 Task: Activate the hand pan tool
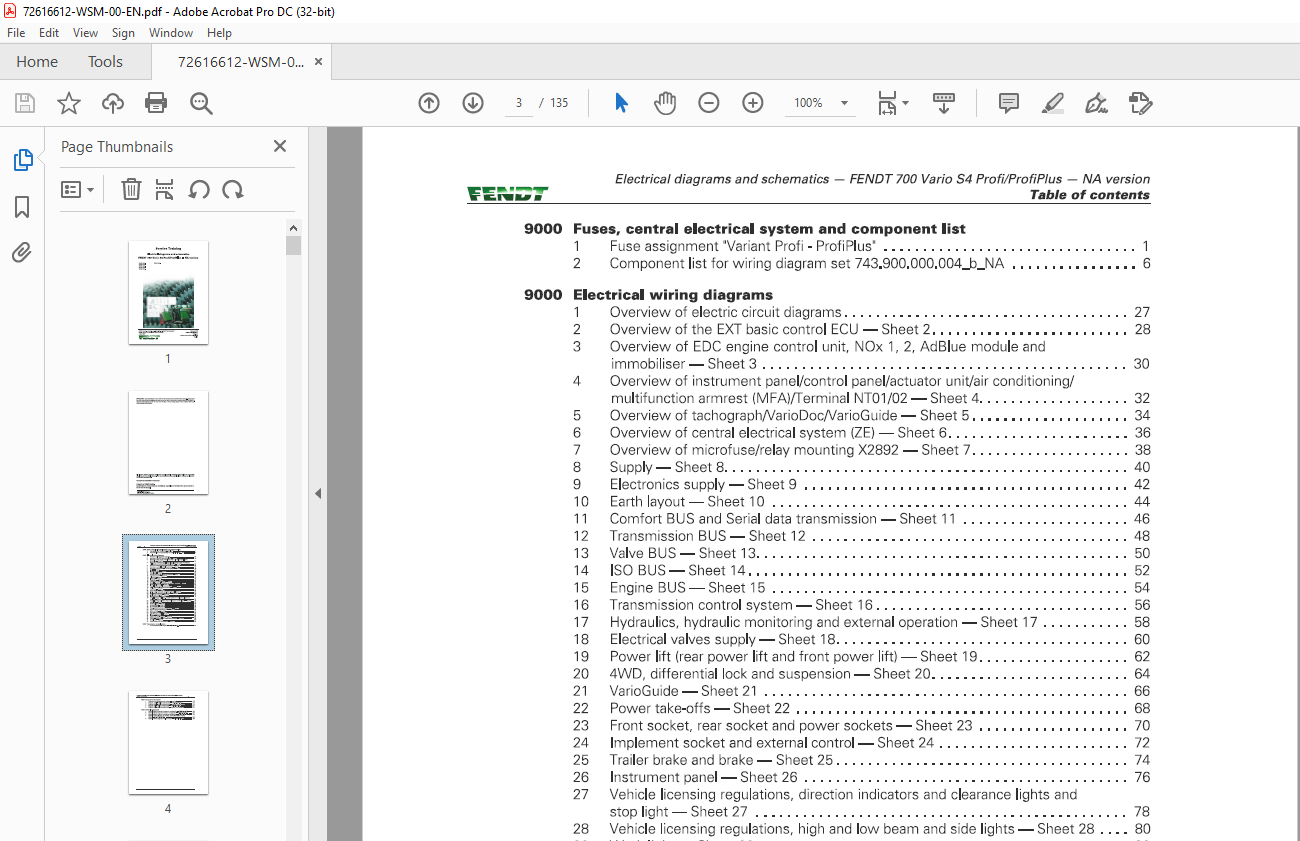tap(665, 103)
